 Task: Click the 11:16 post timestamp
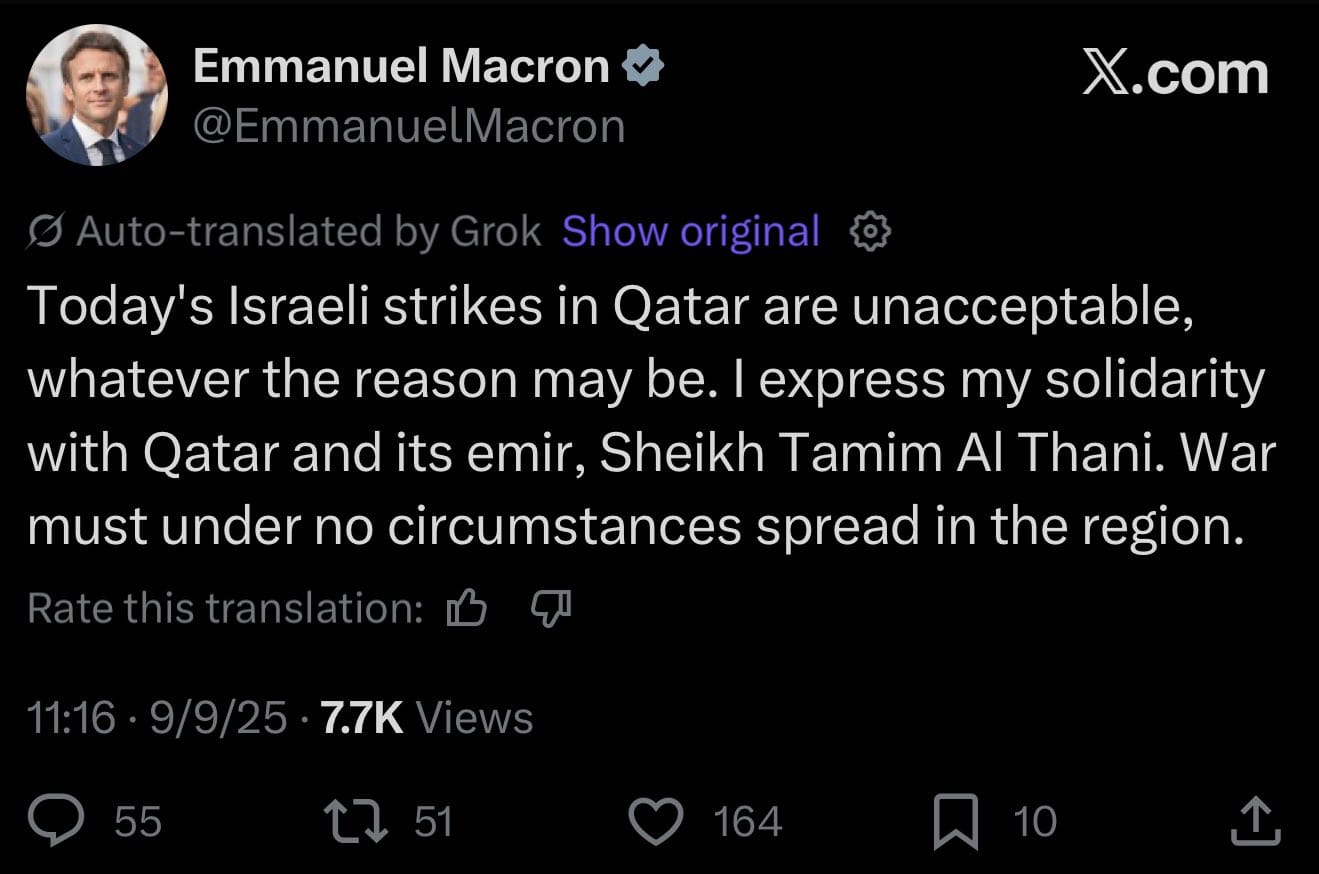pos(72,718)
